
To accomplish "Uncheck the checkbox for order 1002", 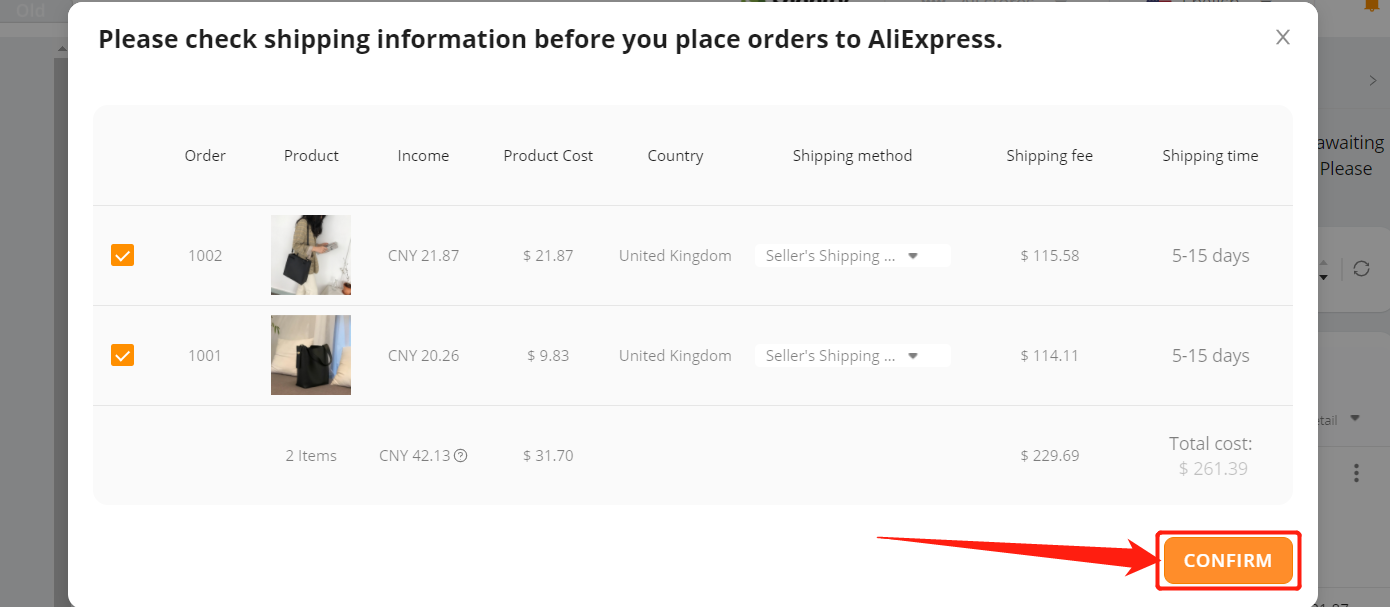I will [122, 255].
